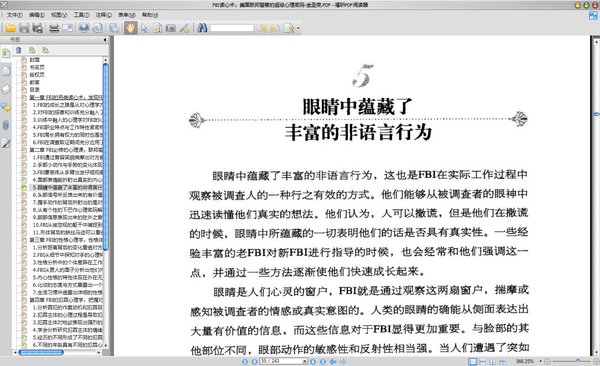Open the page thumbnails sidebar tab
The width and height of the screenshot is (600, 366).
coord(6,71)
